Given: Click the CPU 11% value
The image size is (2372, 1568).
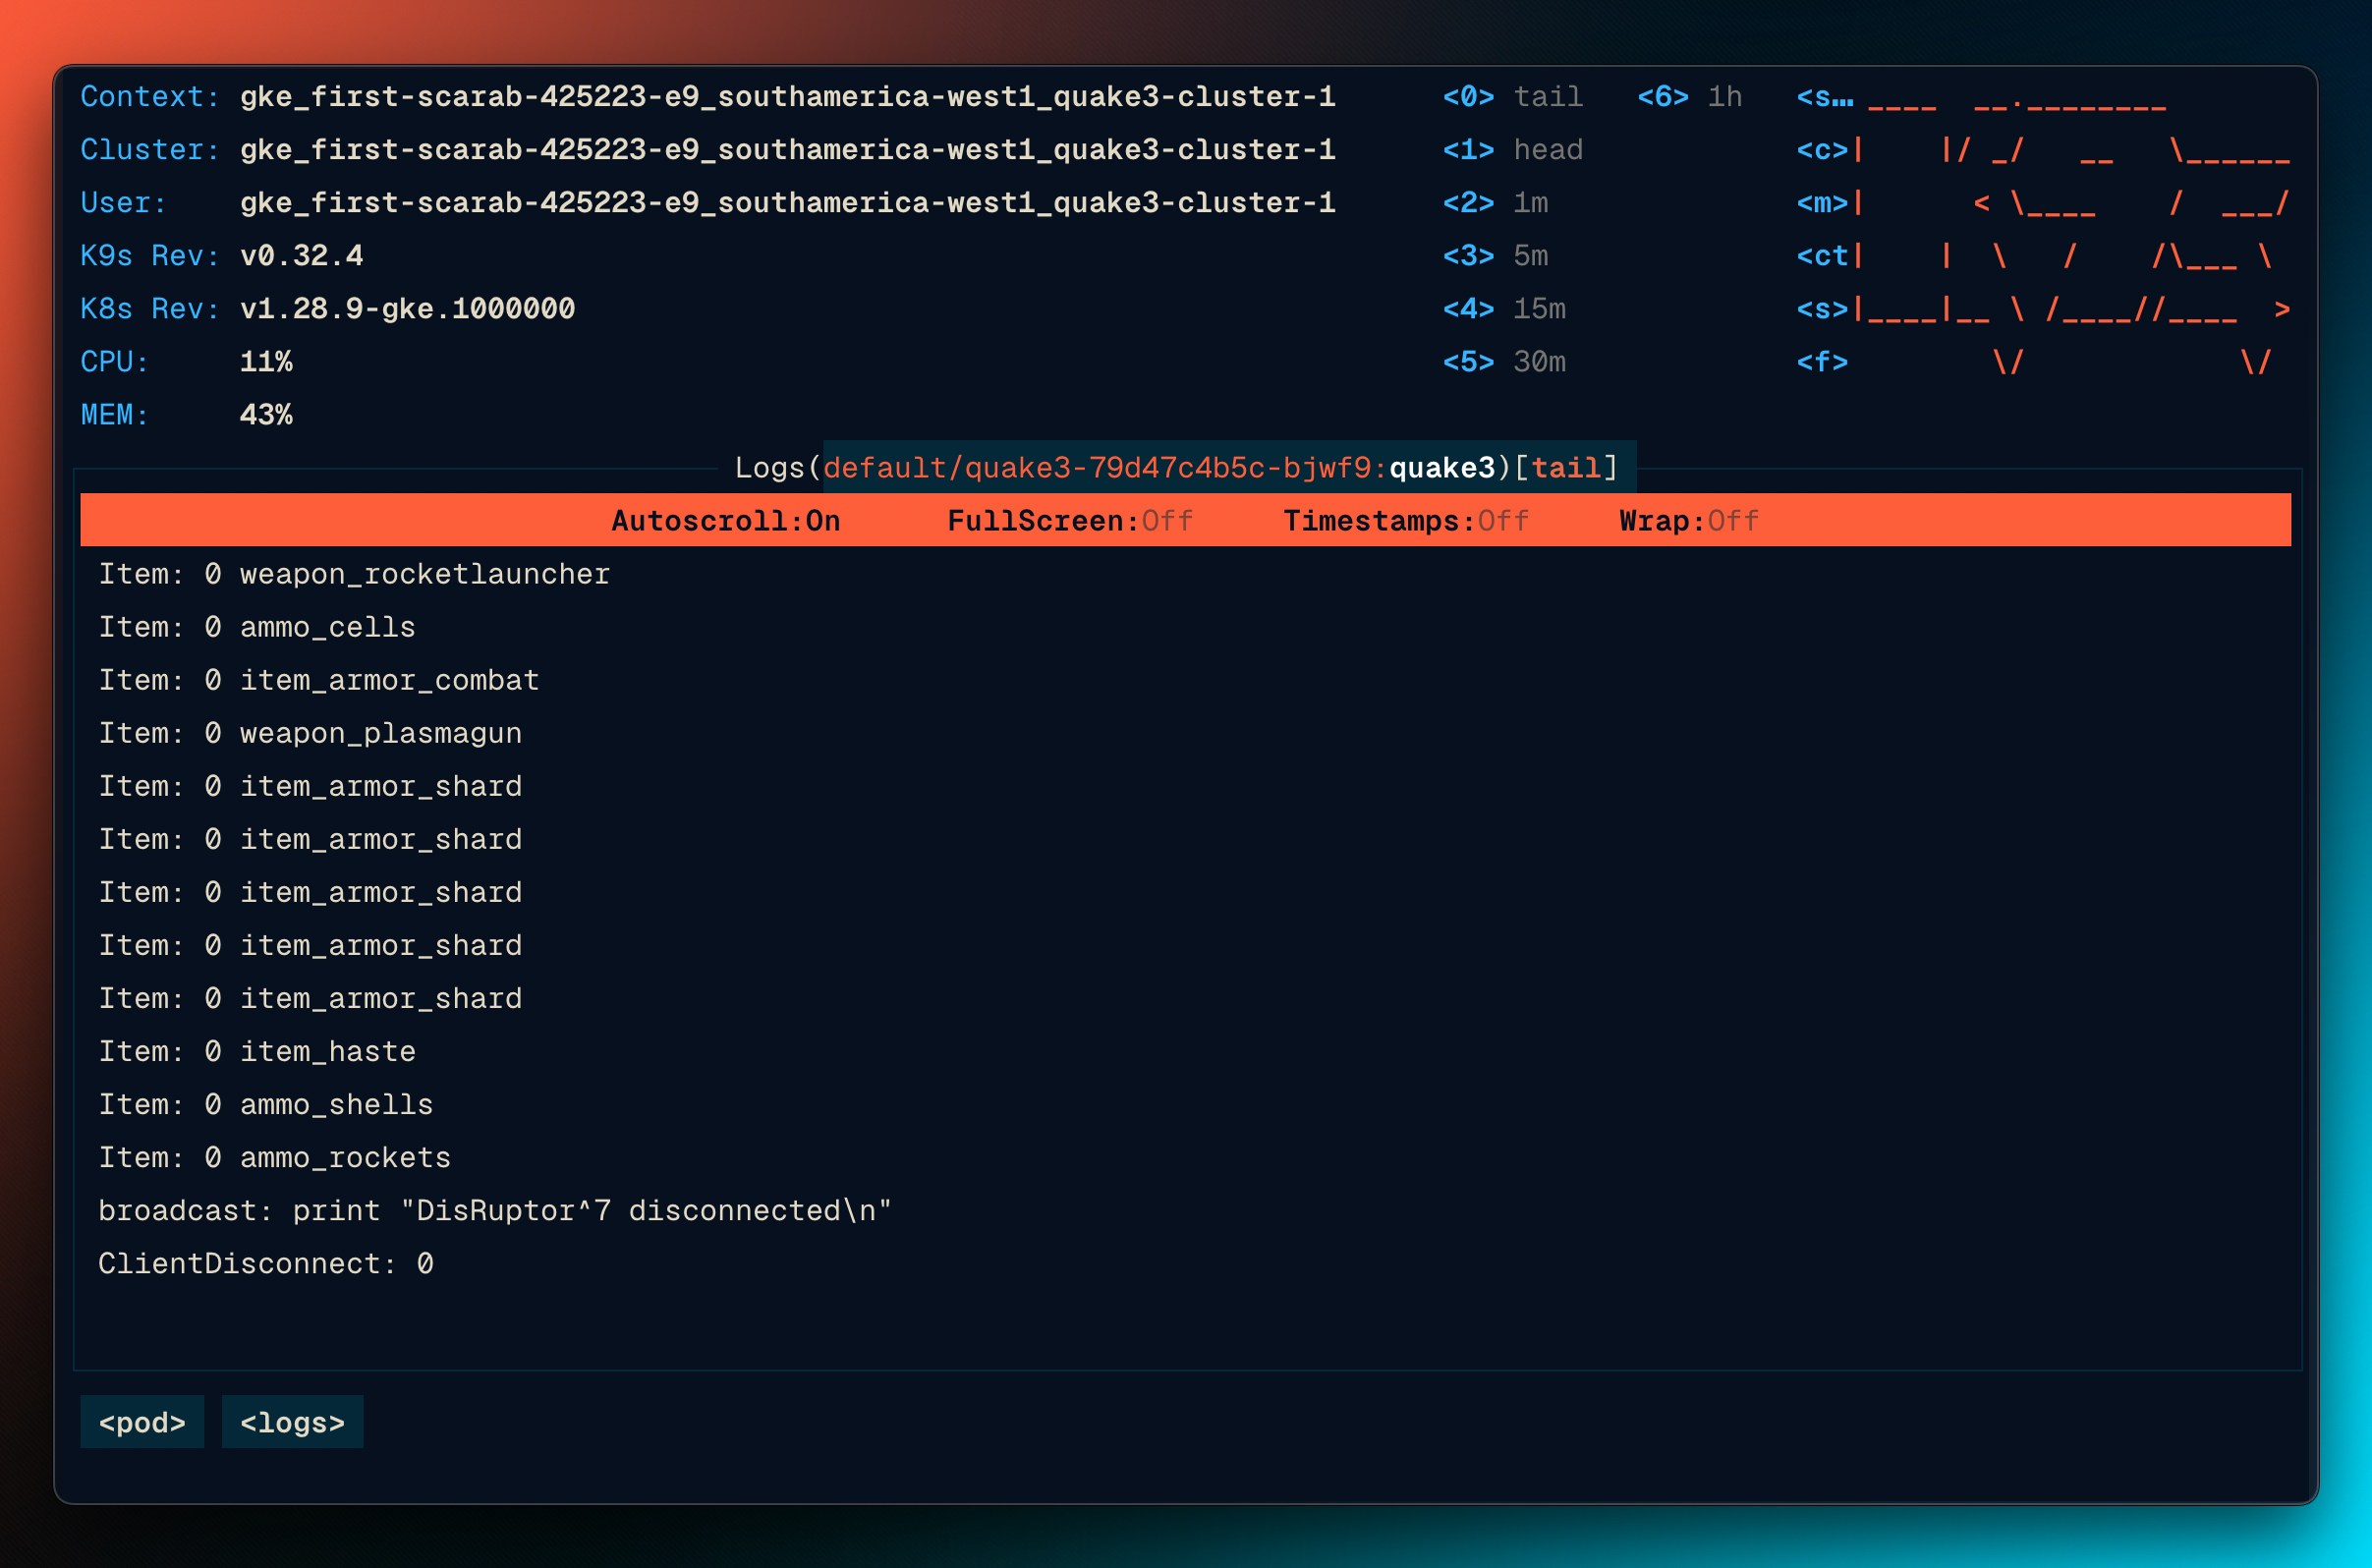Looking at the screenshot, I should tap(266, 362).
